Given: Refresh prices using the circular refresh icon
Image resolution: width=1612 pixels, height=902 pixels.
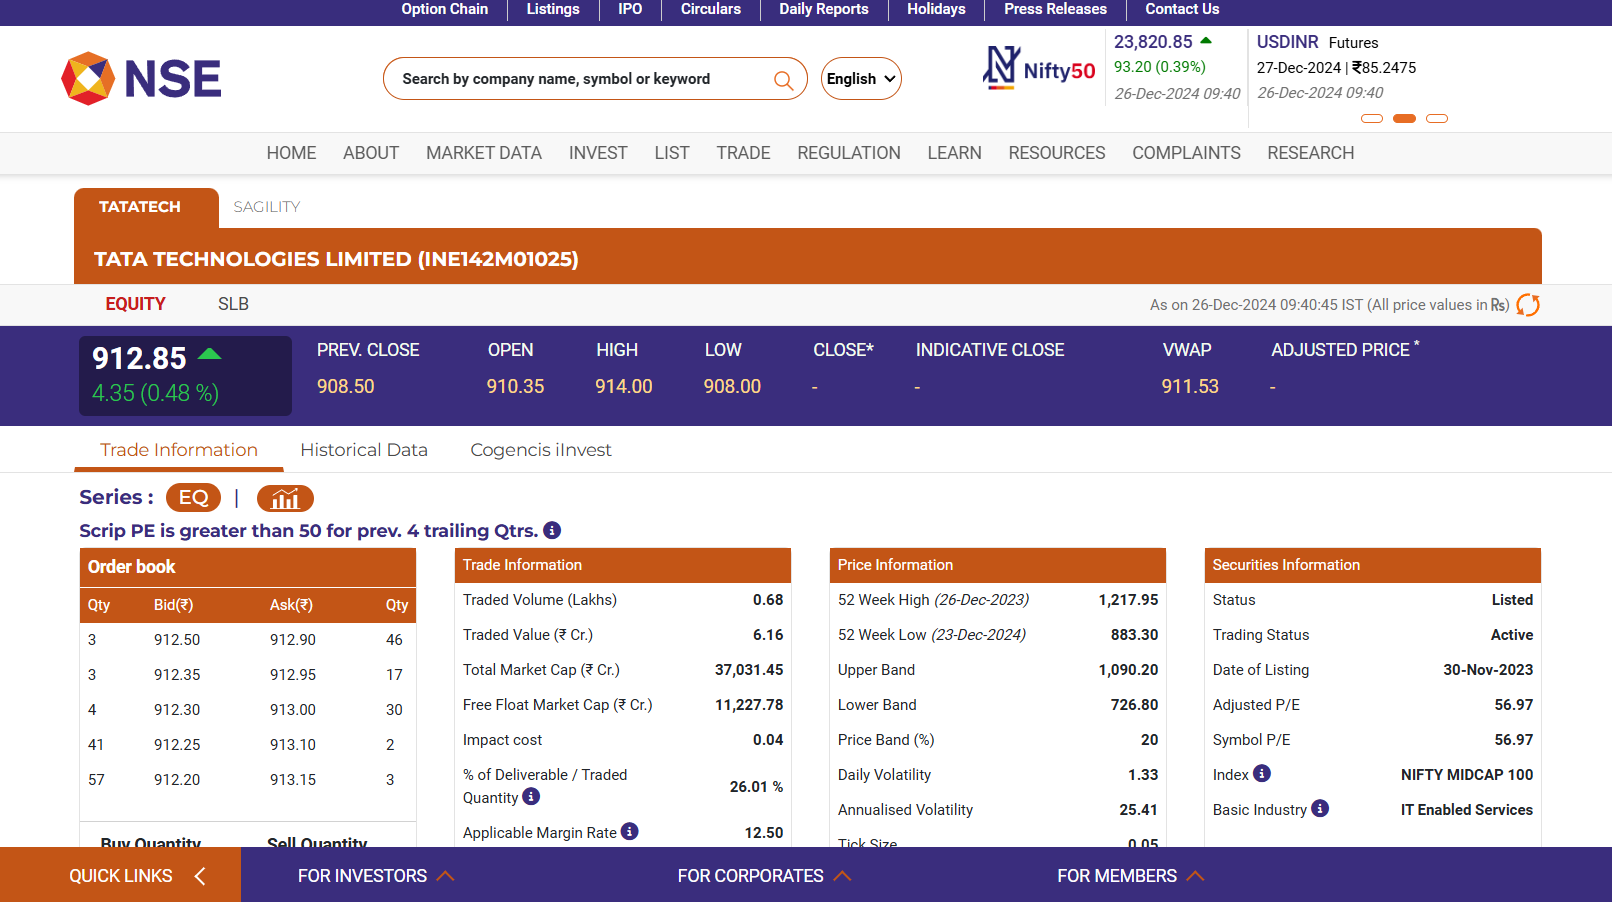Looking at the screenshot, I should (1528, 305).
